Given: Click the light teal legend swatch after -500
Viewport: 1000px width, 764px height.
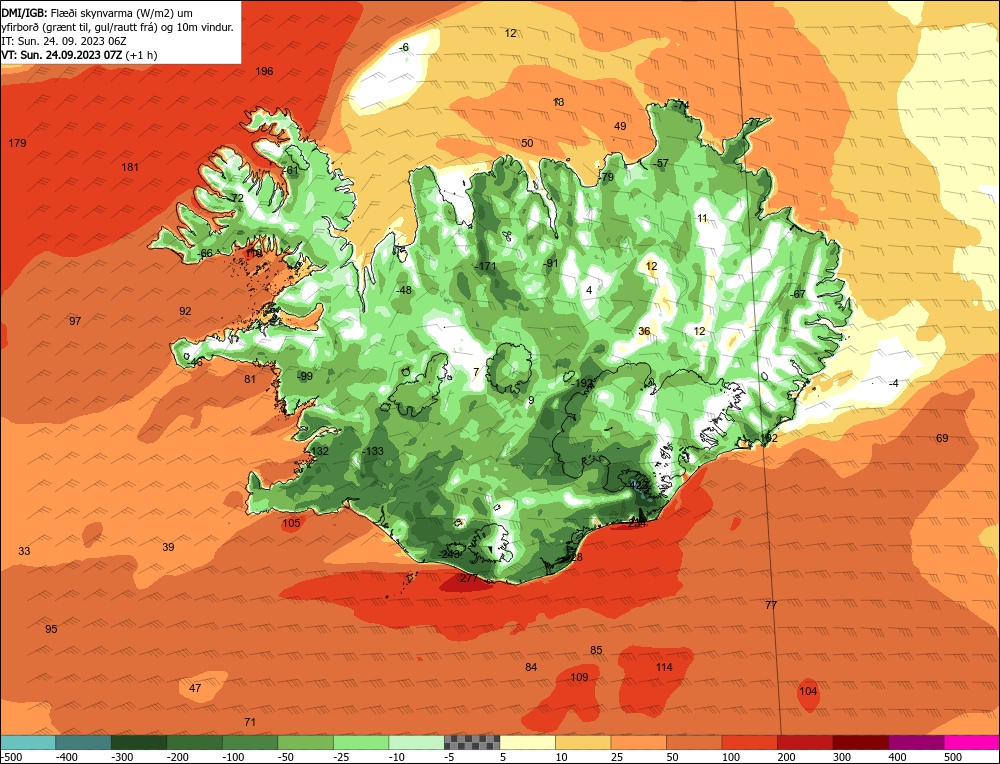Looking at the screenshot, I should (27, 742).
